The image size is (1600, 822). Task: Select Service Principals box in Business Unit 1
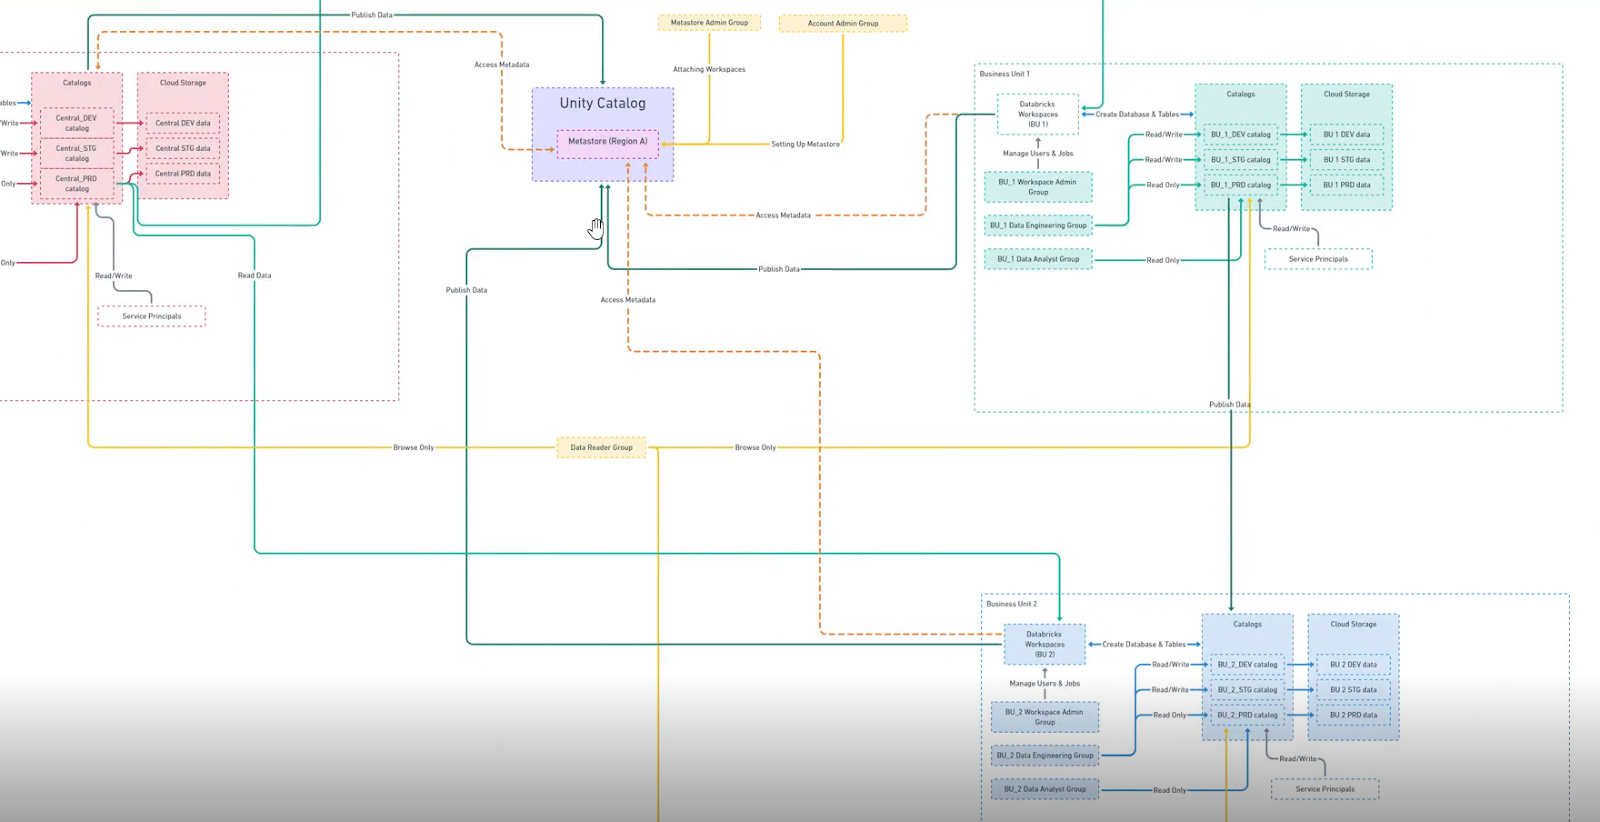coord(1318,259)
